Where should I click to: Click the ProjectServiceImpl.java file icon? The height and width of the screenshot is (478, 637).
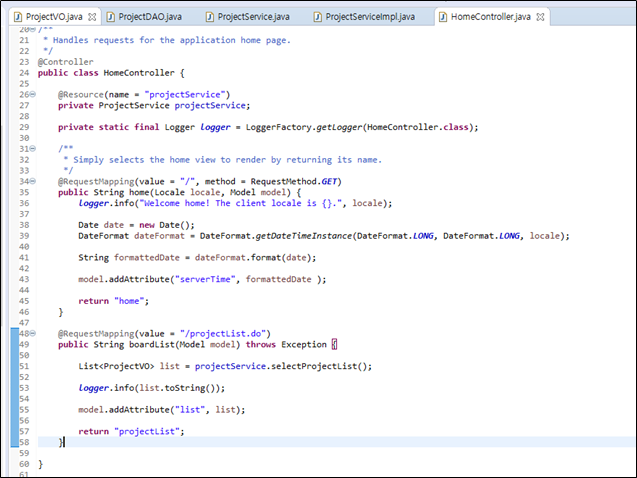pos(318,17)
